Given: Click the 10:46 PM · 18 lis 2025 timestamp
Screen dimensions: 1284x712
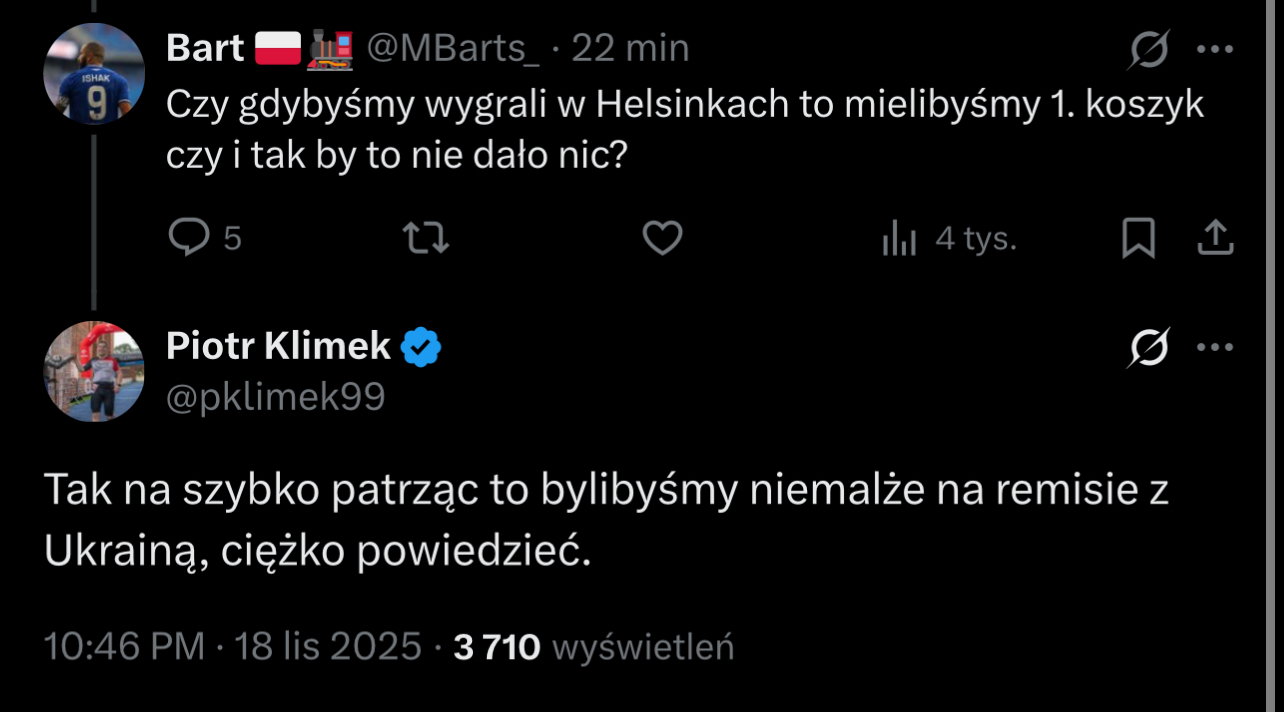Looking at the screenshot, I should coord(232,647).
